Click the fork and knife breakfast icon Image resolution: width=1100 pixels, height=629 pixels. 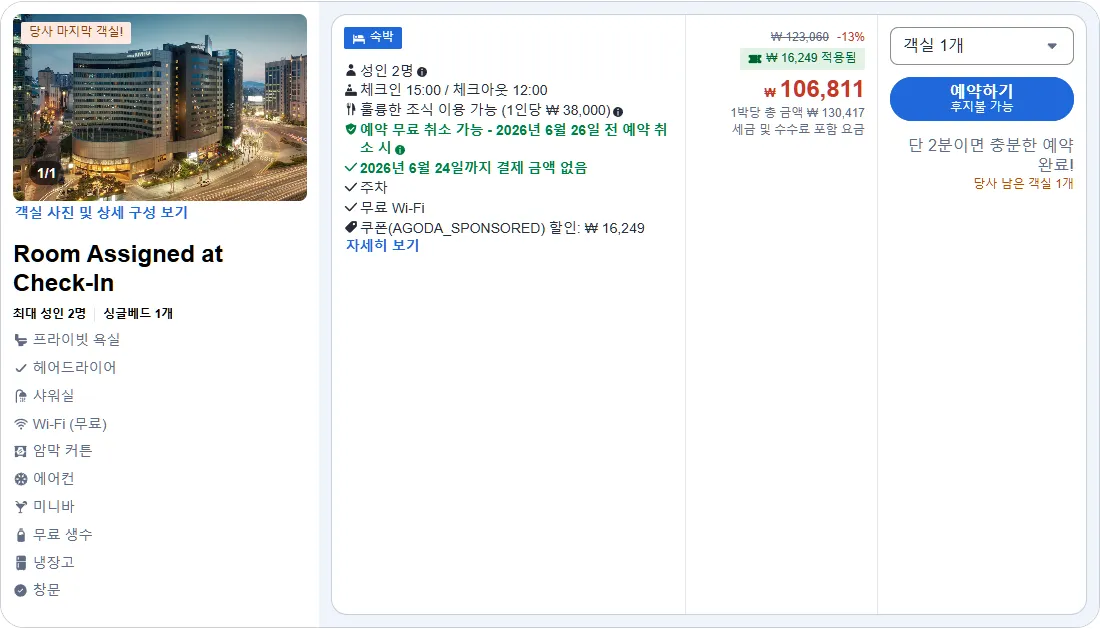(351, 109)
